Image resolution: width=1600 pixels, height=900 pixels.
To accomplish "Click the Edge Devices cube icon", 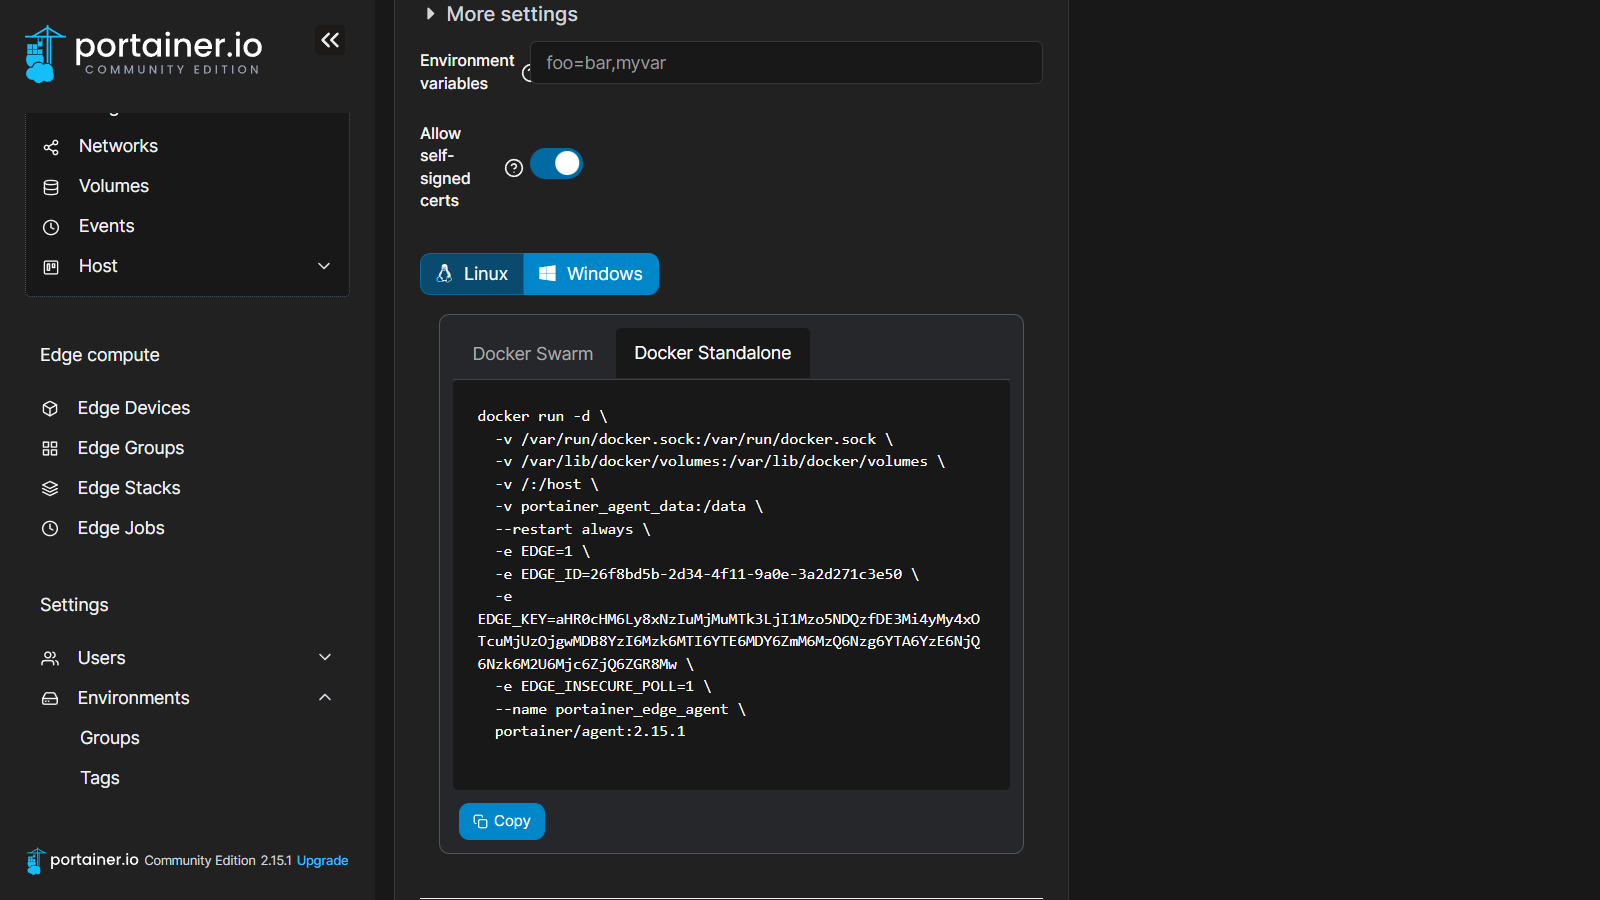I will pyautogui.click(x=50, y=408).
